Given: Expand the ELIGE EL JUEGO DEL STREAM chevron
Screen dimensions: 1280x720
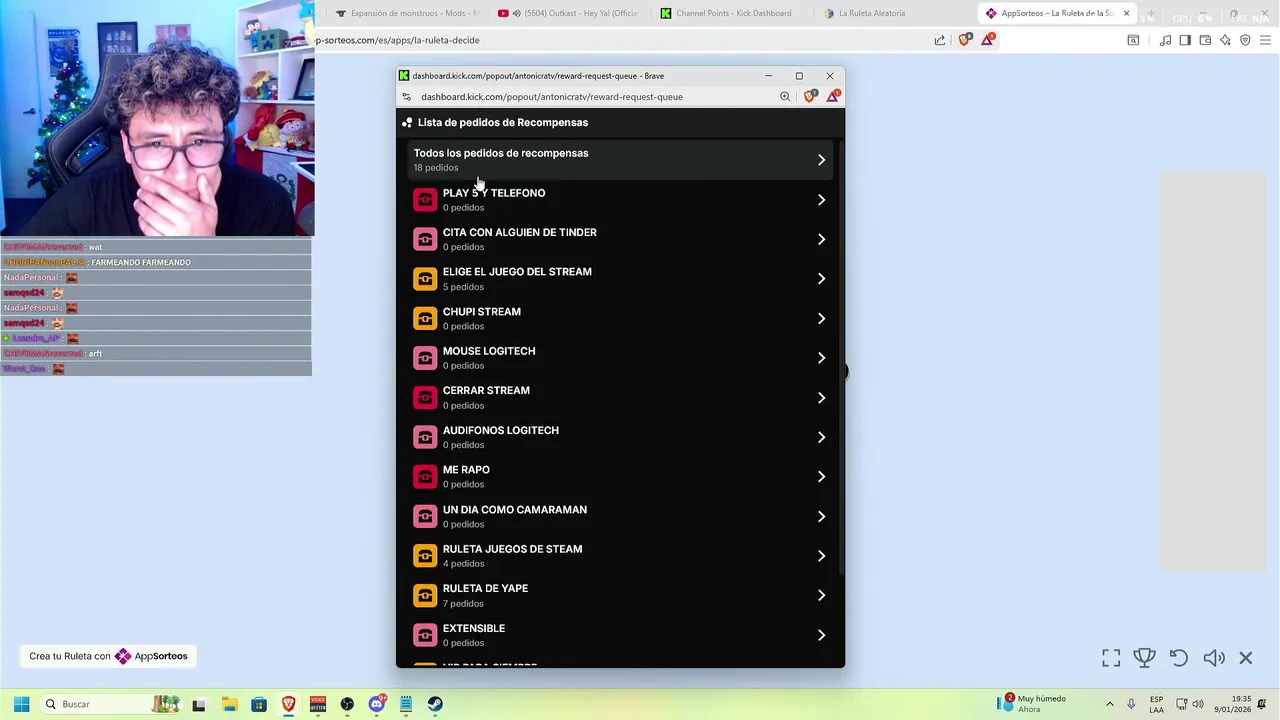Looking at the screenshot, I should coord(821,279).
